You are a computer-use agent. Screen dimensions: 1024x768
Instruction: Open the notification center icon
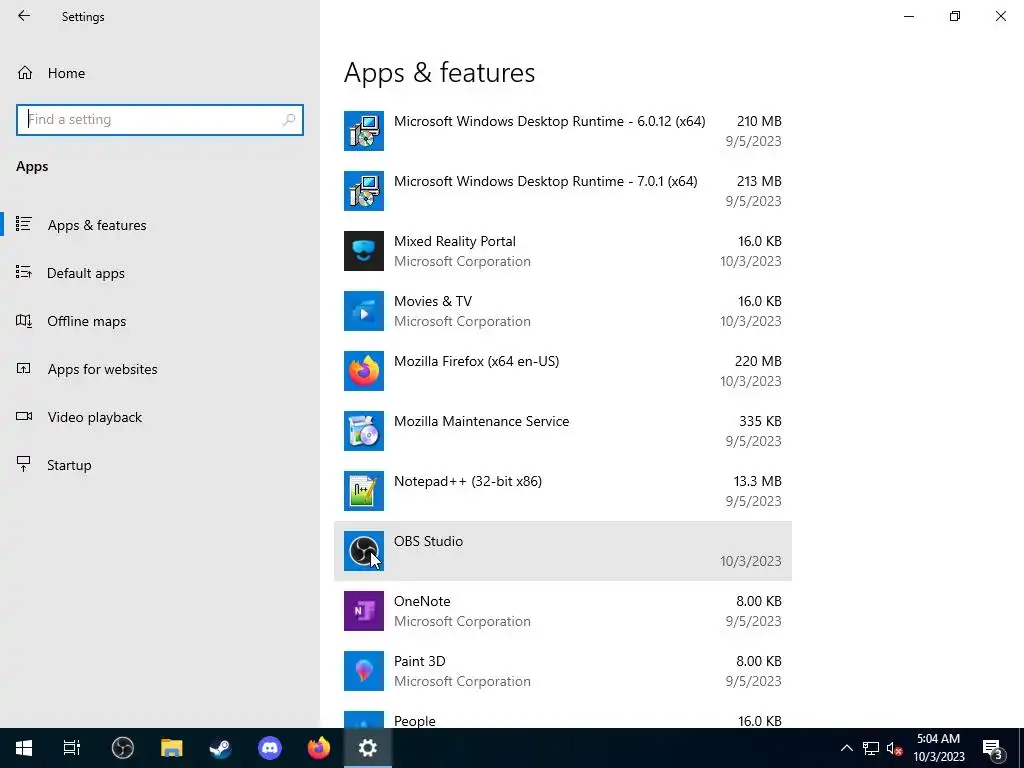pyautogui.click(x=992, y=748)
